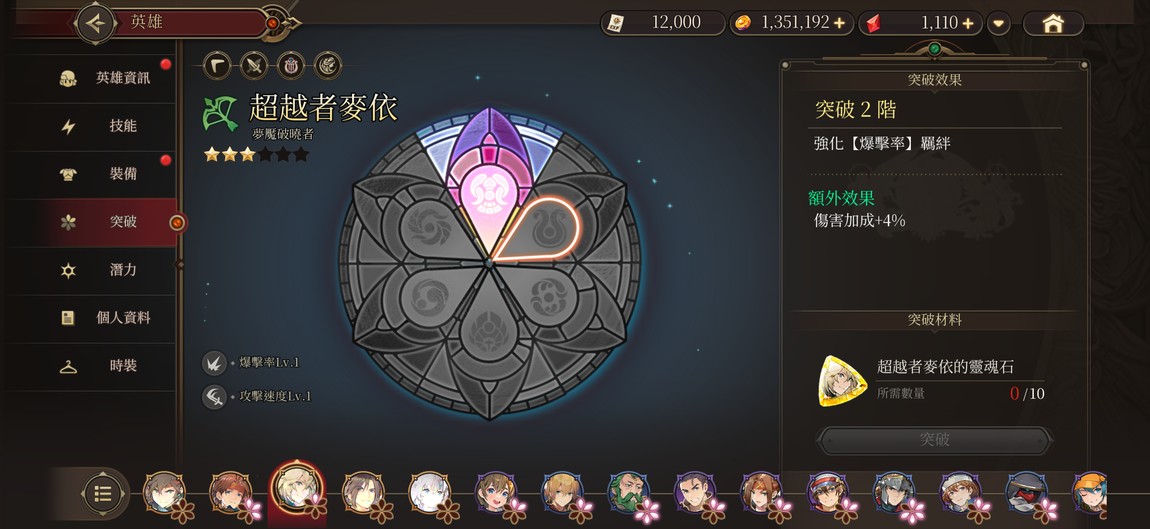1150x529 pixels.
Task: Select the 攻擊速度 Lv.1 bond icon
Action: coord(214,397)
